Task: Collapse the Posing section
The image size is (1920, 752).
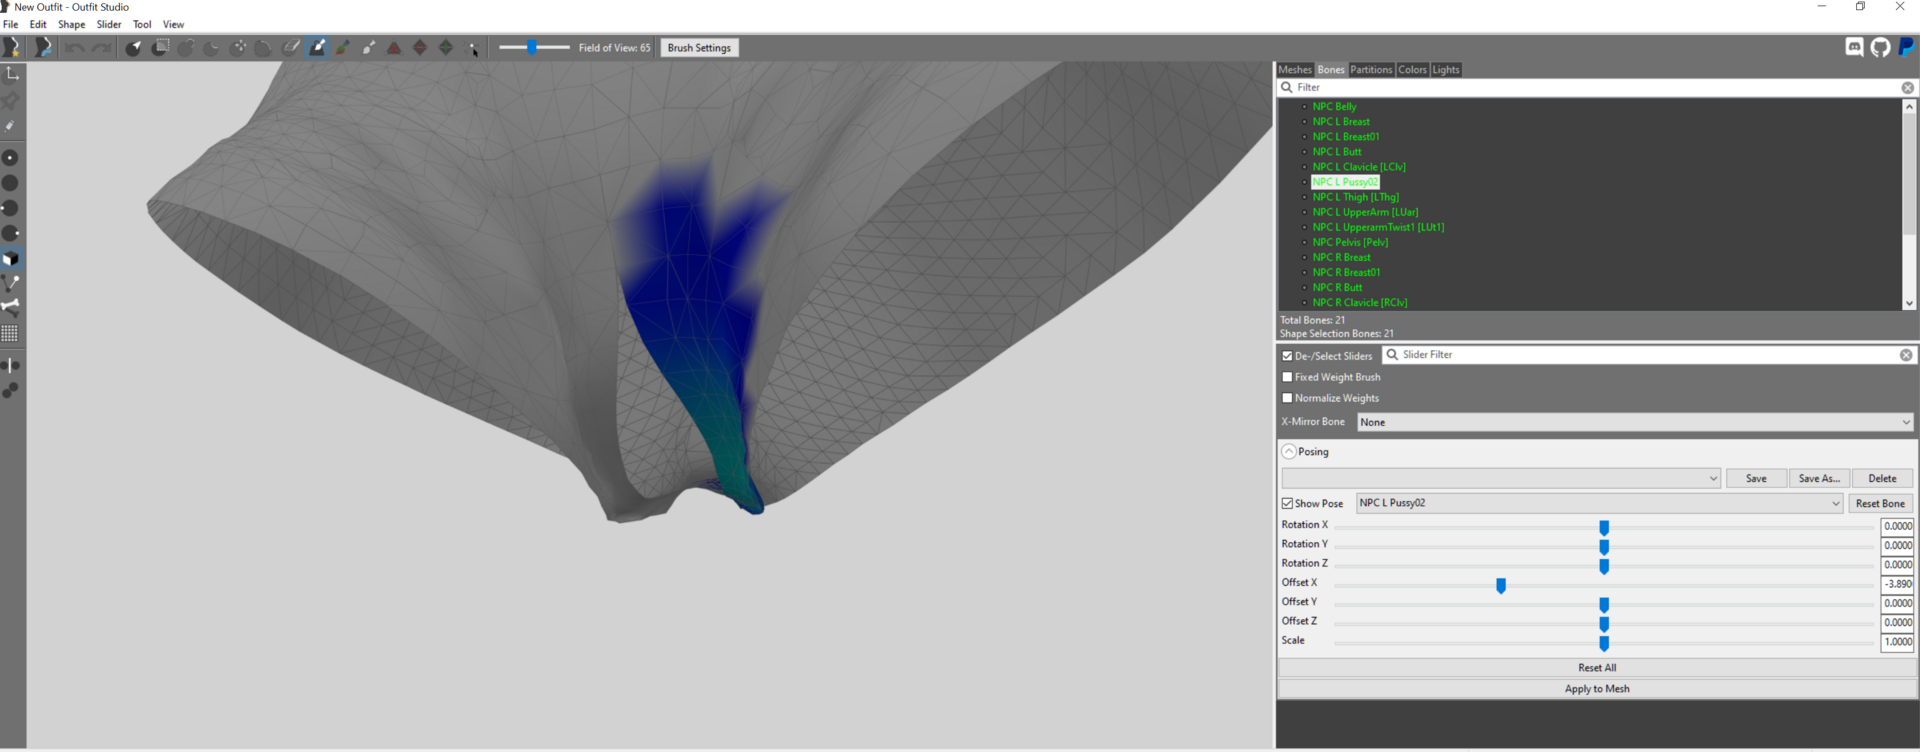Action: (1289, 452)
